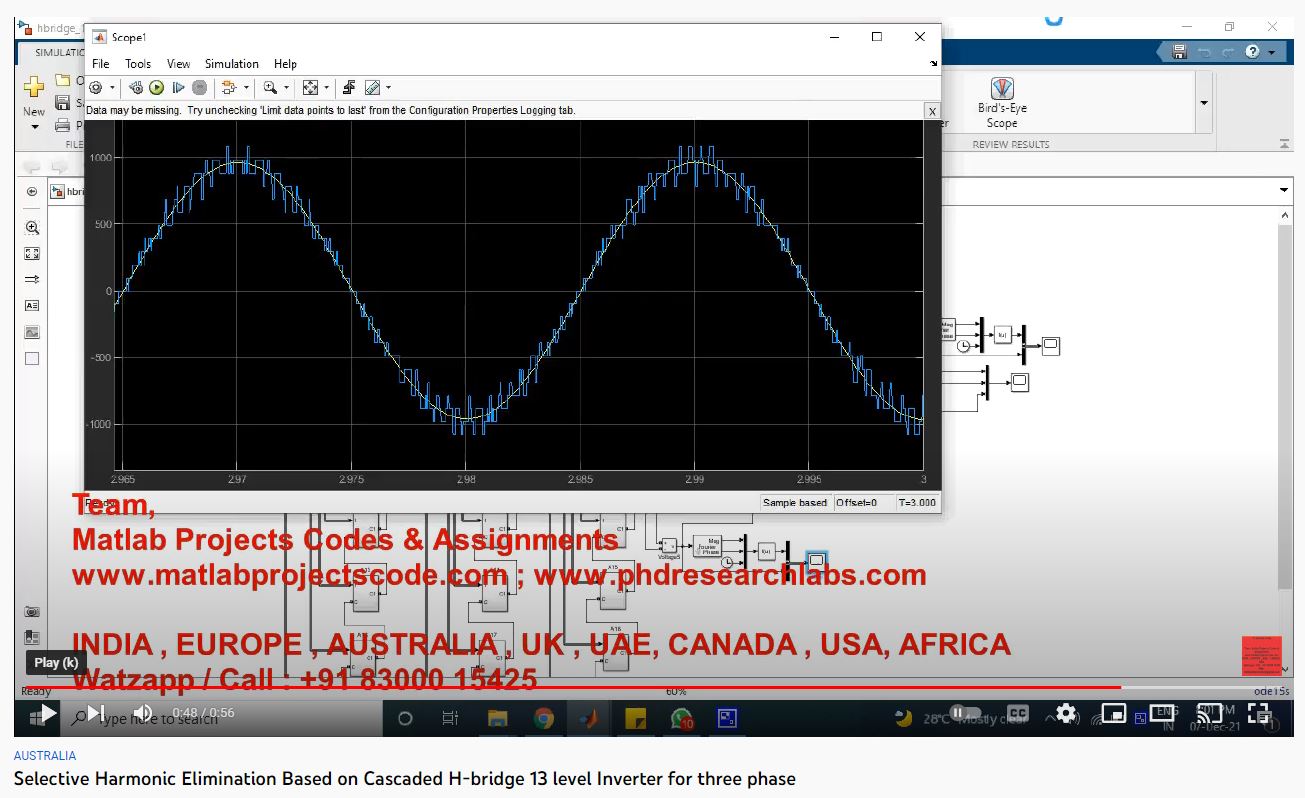Expand the cursor measurements dropdown arrow
This screenshot has height=798, width=1305.
(x=388, y=88)
